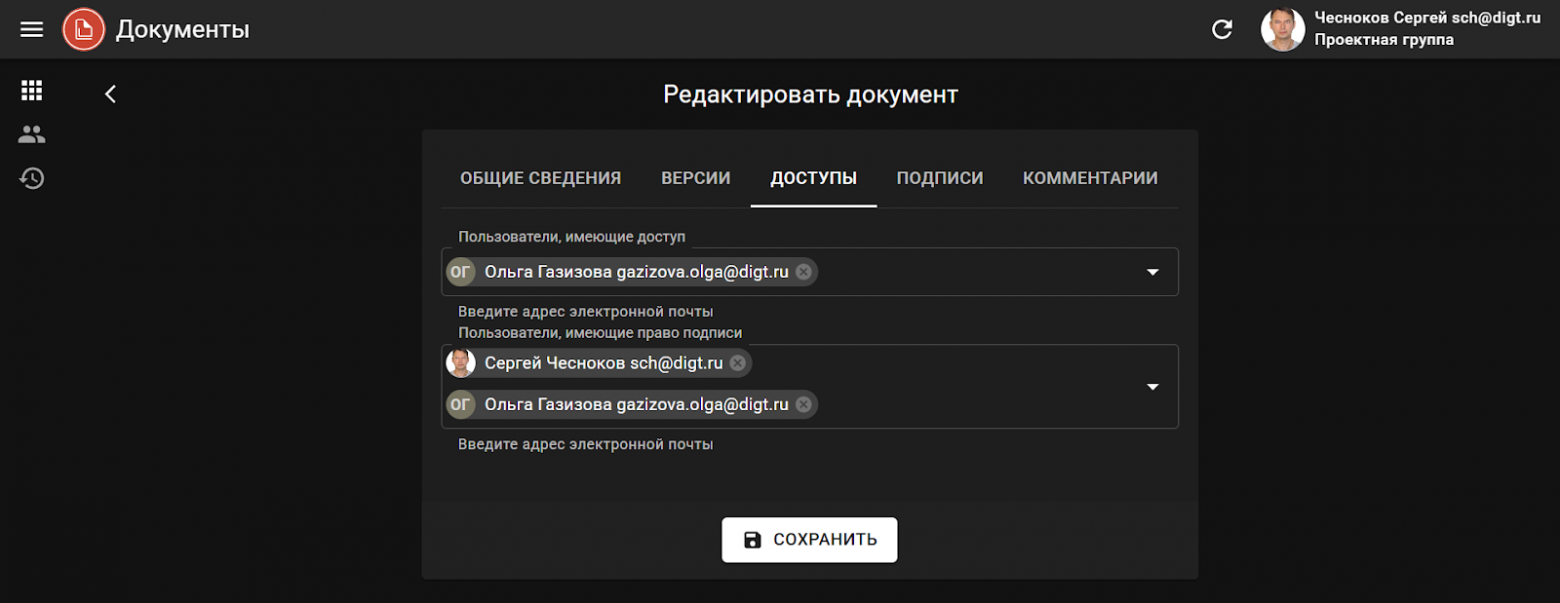
Task: Remove Ольга Газизова from access users
Action: pos(806,271)
